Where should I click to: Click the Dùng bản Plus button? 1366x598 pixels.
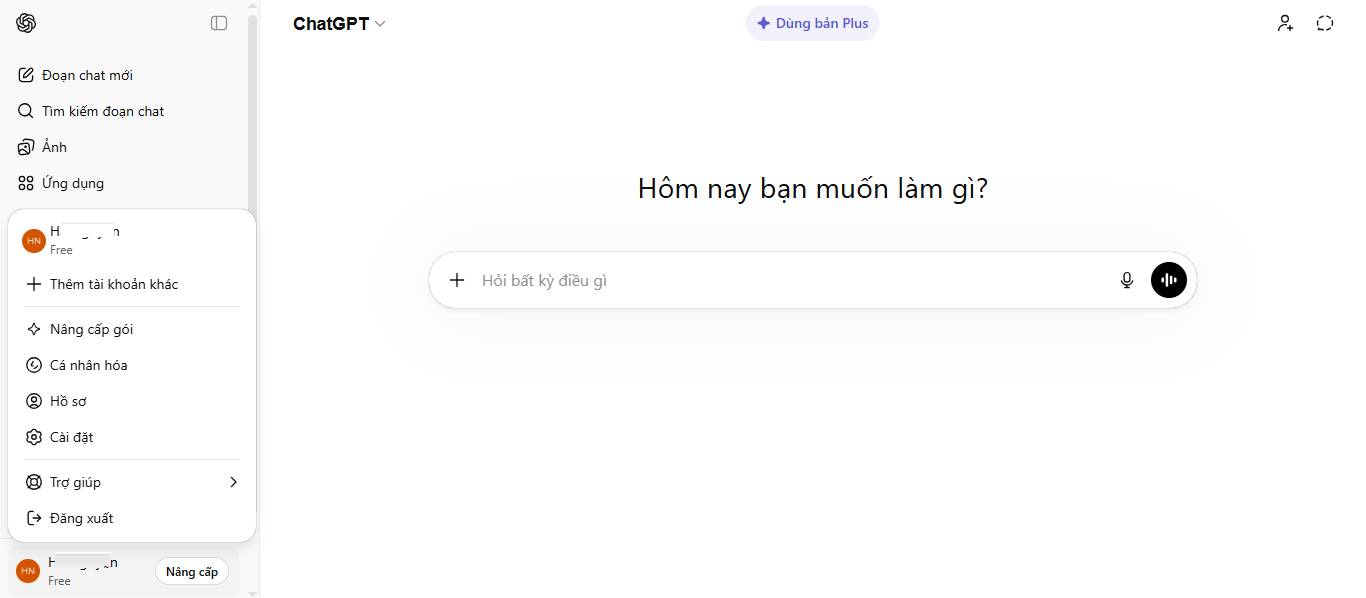click(x=812, y=22)
